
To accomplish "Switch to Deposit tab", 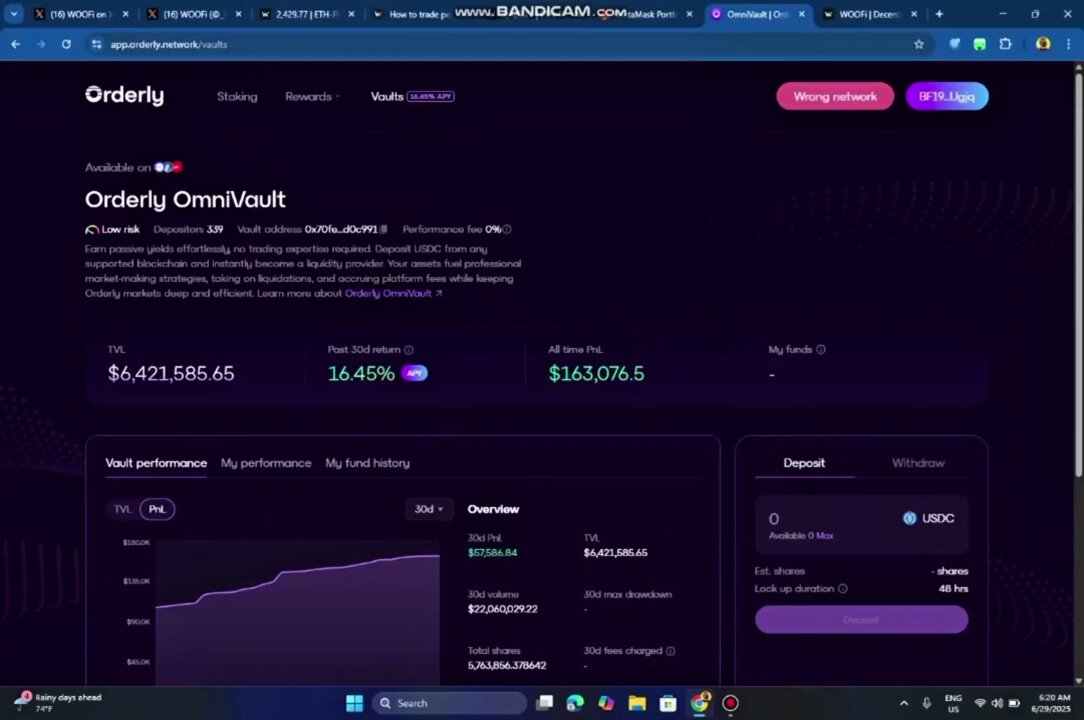I will pos(803,463).
